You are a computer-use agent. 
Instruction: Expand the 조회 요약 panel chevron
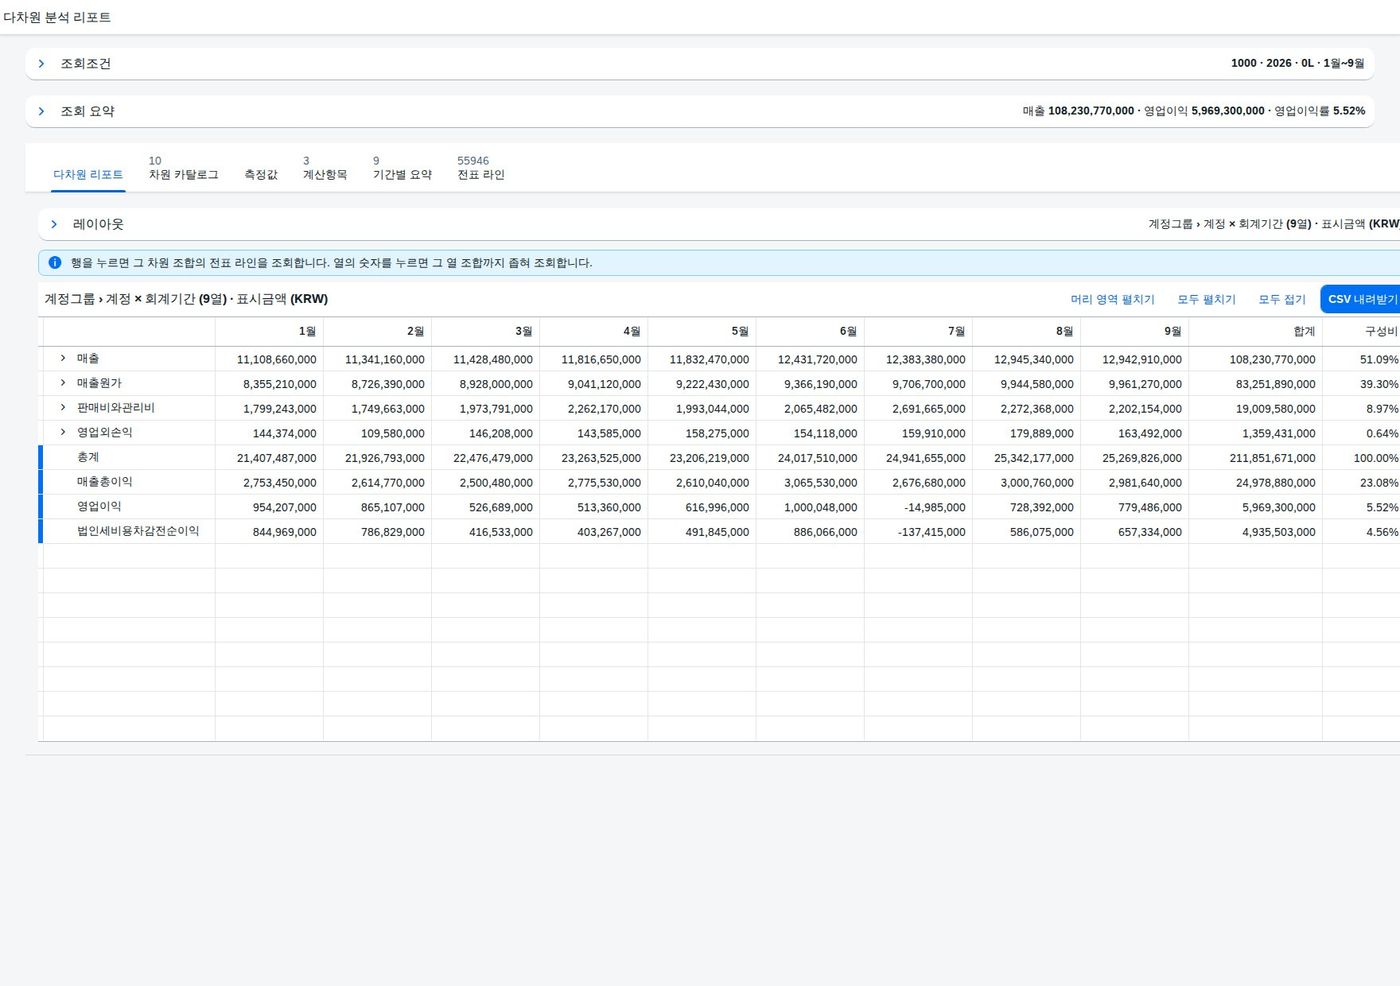tap(41, 112)
